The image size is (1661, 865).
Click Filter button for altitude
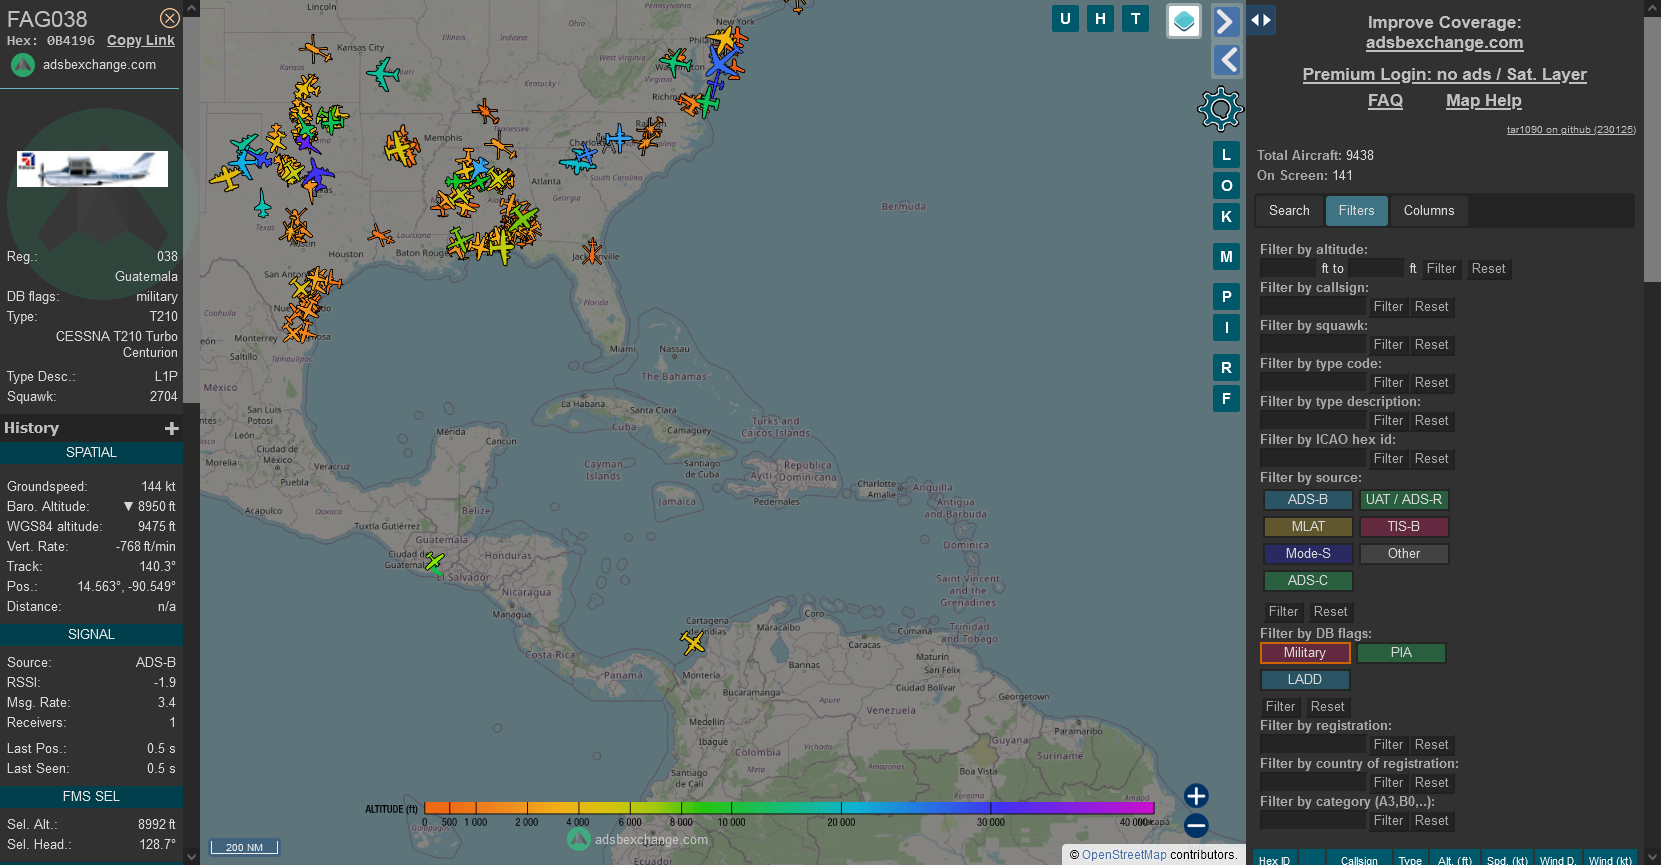click(1441, 269)
